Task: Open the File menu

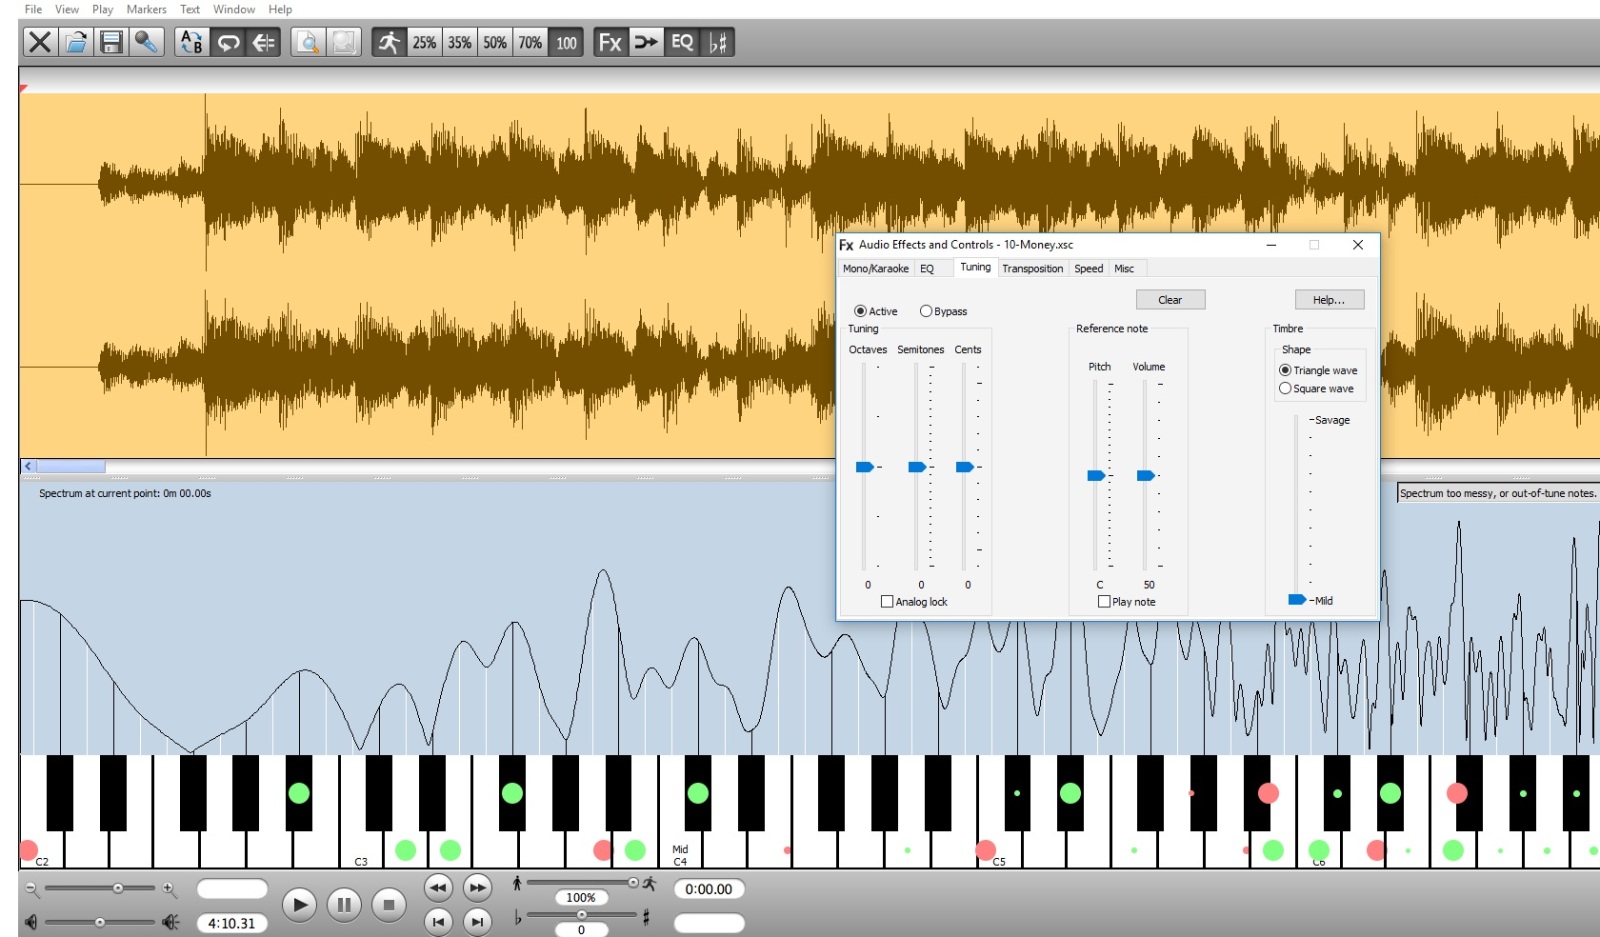Action: tap(33, 9)
